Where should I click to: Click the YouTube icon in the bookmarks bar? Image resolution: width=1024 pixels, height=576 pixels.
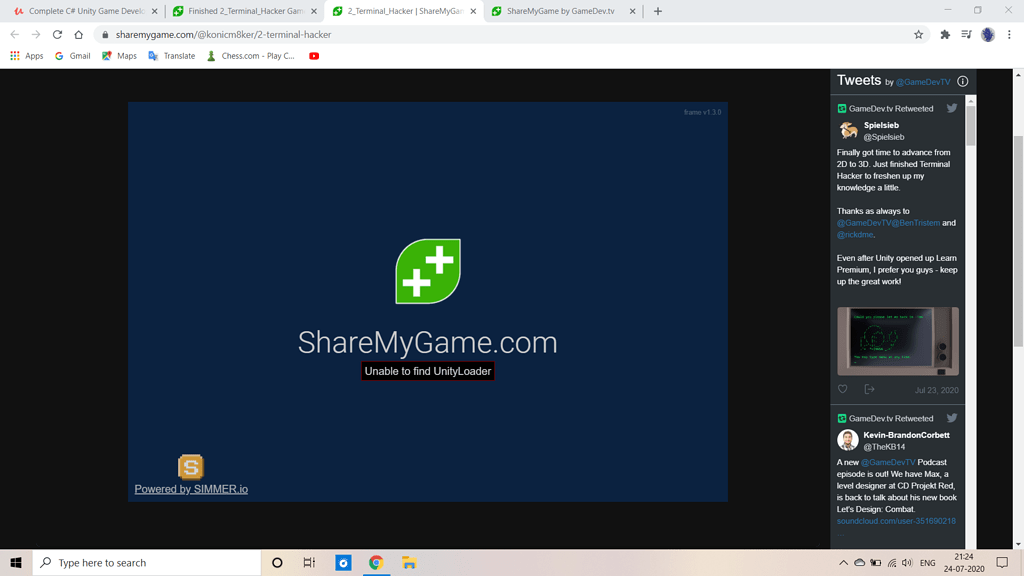click(313, 56)
